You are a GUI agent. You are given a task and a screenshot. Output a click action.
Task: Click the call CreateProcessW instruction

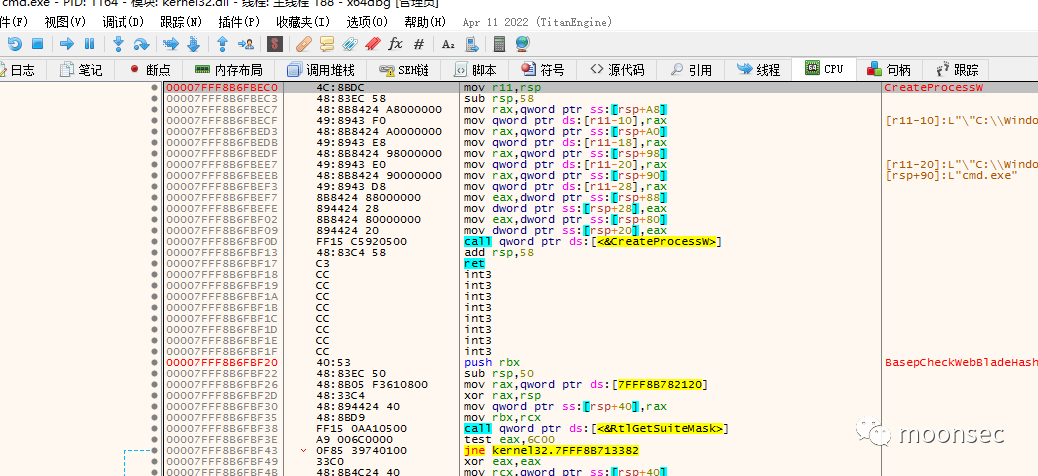[592, 242]
